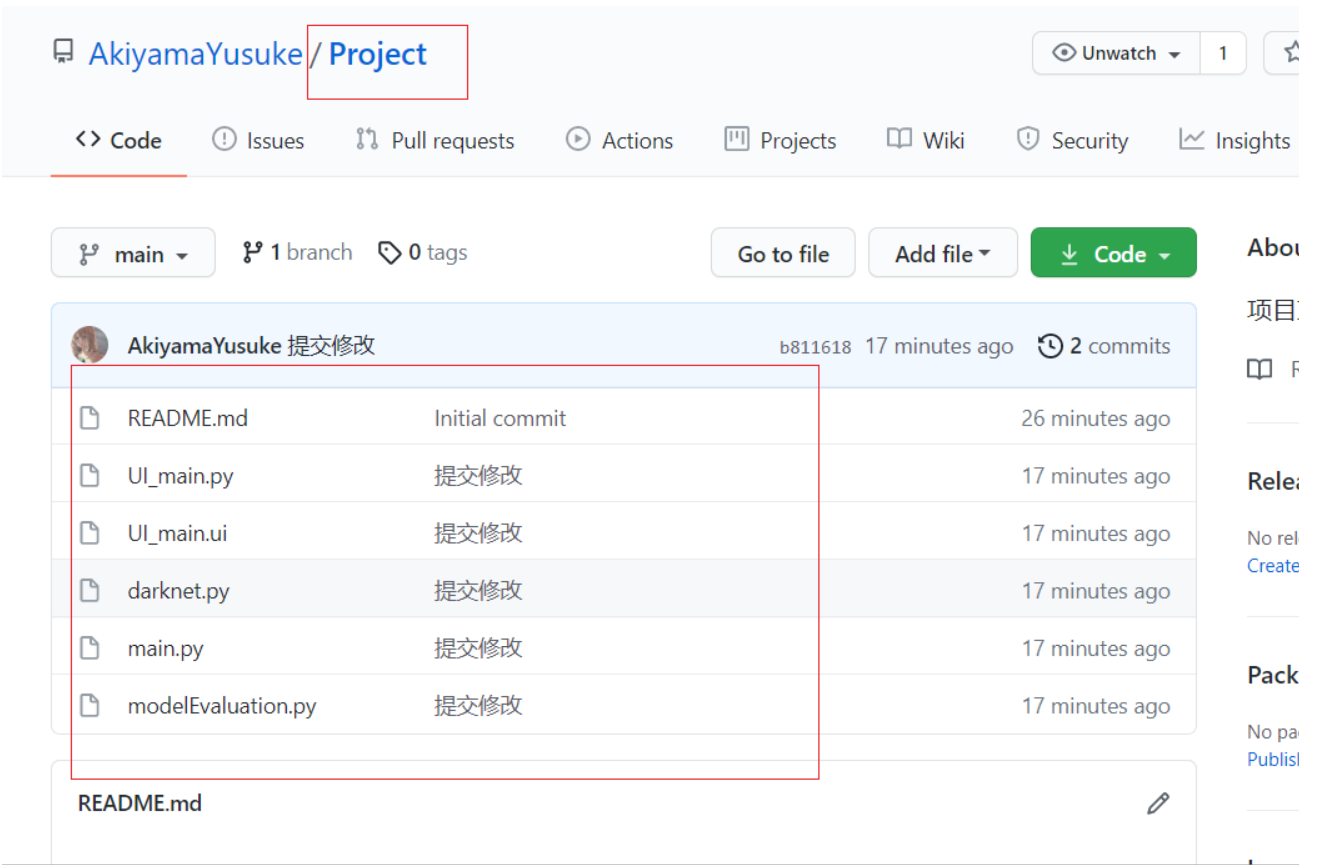Click the Code tab angle-brackets icon
The image size is (1317, 866).
tap(88, 140)
